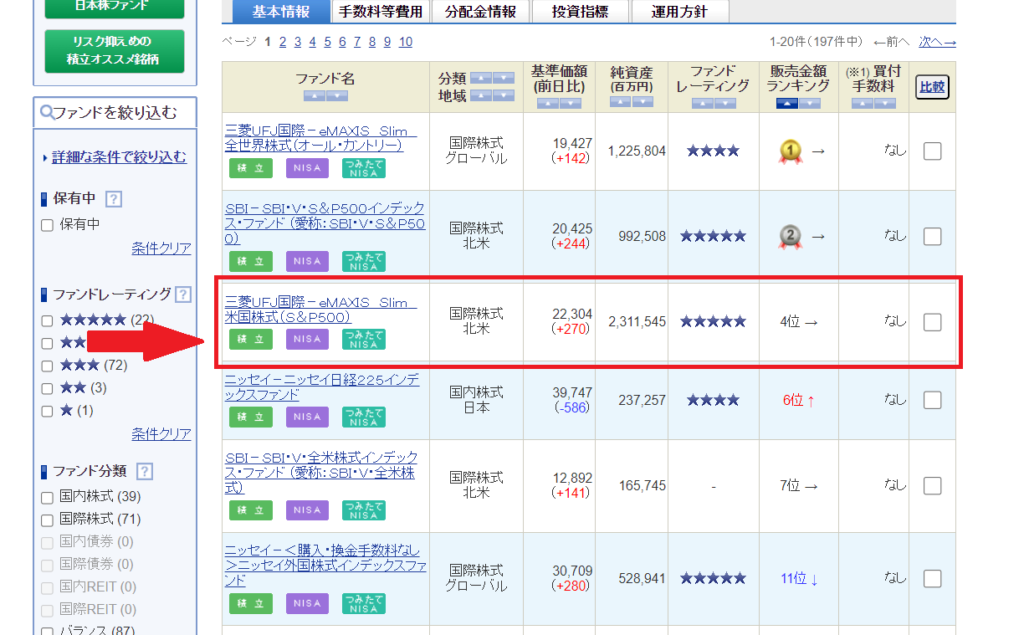Screen dimensions: 1024x635
Task: Tick the 国内株式 (39) checkbox
Action: click(47, 498)
